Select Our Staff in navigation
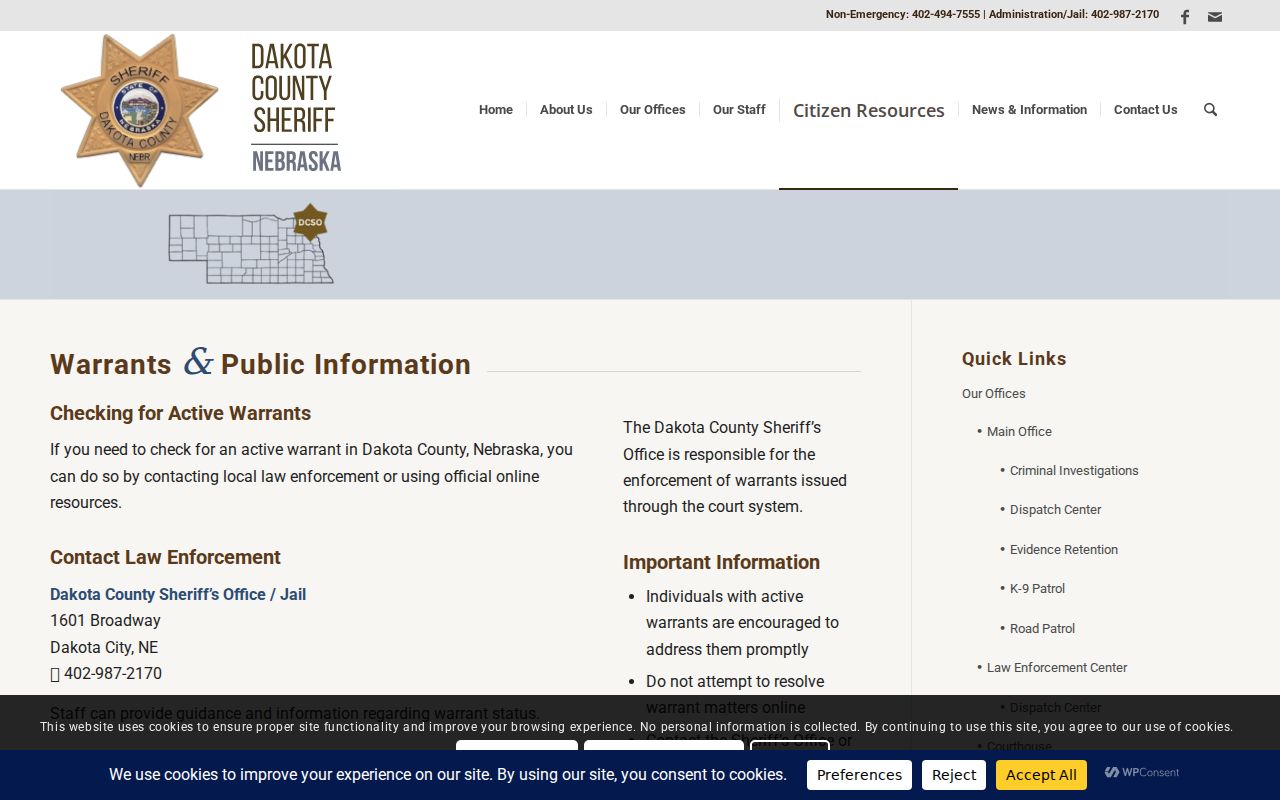The image size is (1280, 800). pos(739,110)
